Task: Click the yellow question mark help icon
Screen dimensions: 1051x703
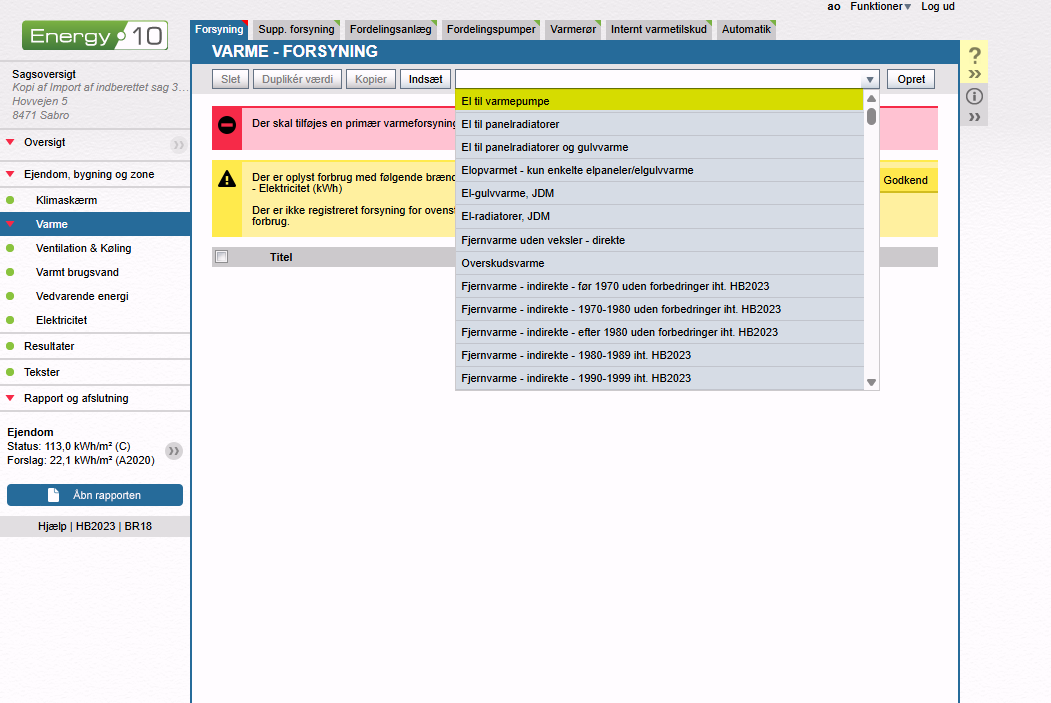Action: click(975, 56)
